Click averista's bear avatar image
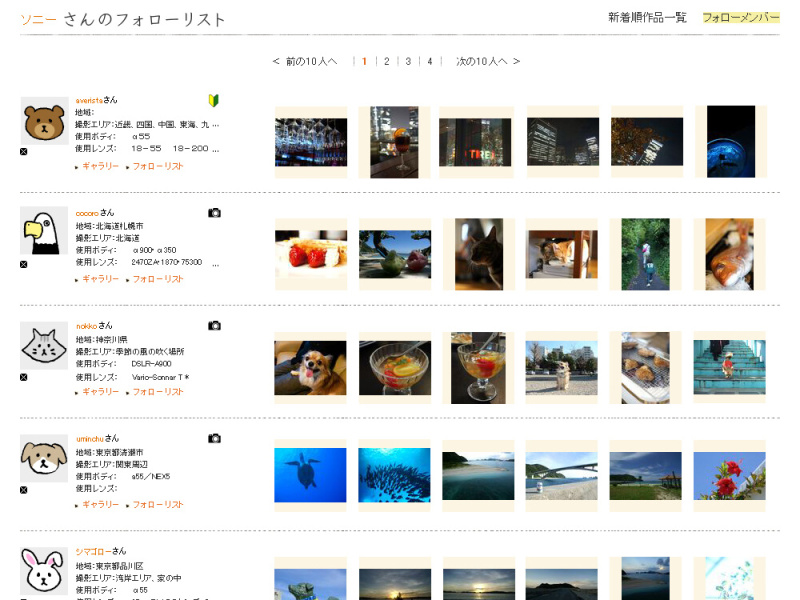This screenshot has width=800, height=600. [x=43, y=120]
